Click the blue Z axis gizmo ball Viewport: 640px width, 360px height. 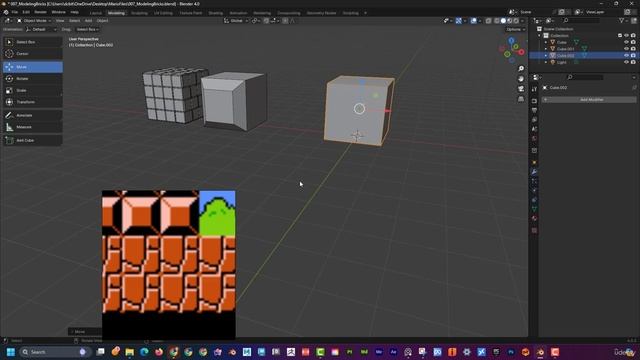click(511, 41)
